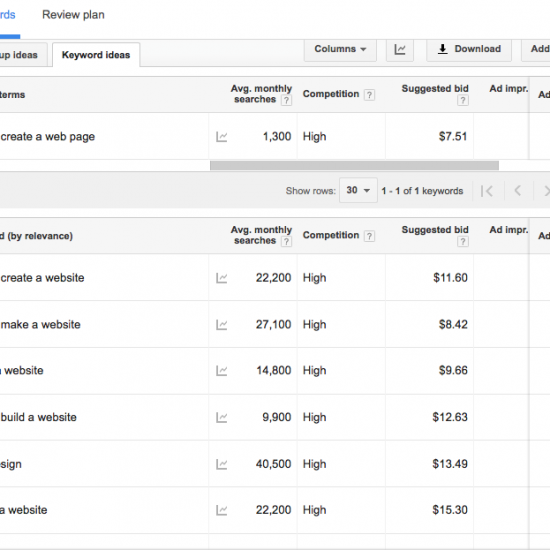Open the Review plan tab
The height and width of the screenshot is (550, 550).
click(x=73, y=15)
